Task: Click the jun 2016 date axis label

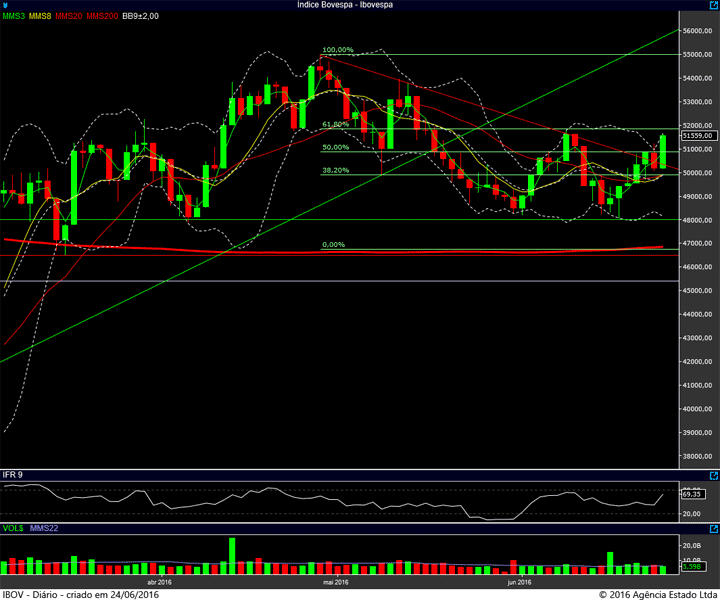Action: 519,582
